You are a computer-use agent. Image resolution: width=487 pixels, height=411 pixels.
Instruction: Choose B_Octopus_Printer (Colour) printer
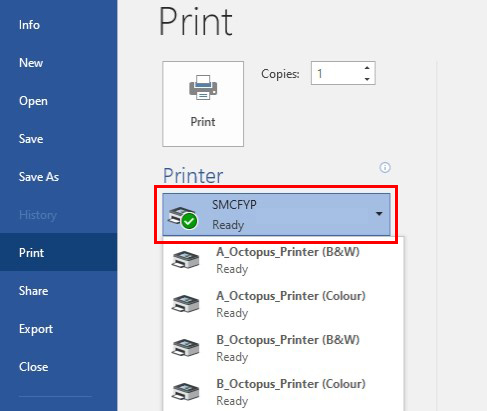(283, 392)
